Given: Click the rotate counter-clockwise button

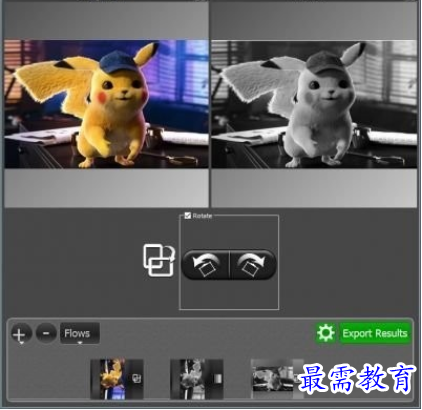Looking at the screenshot, I should pos(206,264).
